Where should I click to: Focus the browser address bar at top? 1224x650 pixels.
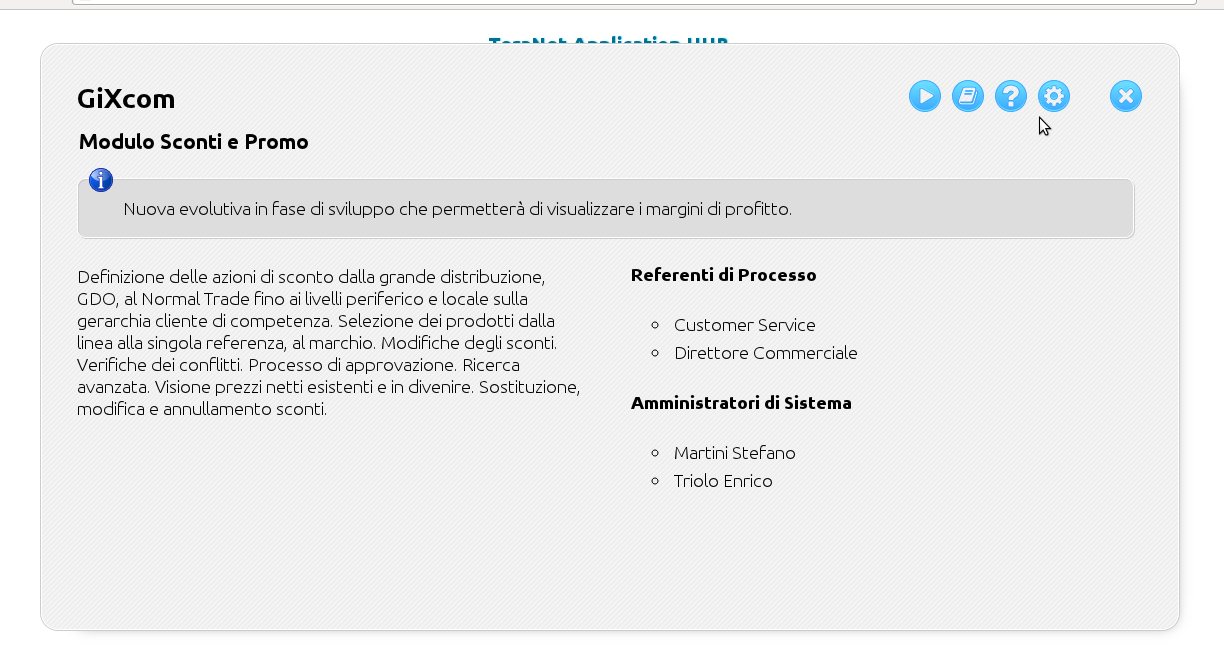(634, 2)
